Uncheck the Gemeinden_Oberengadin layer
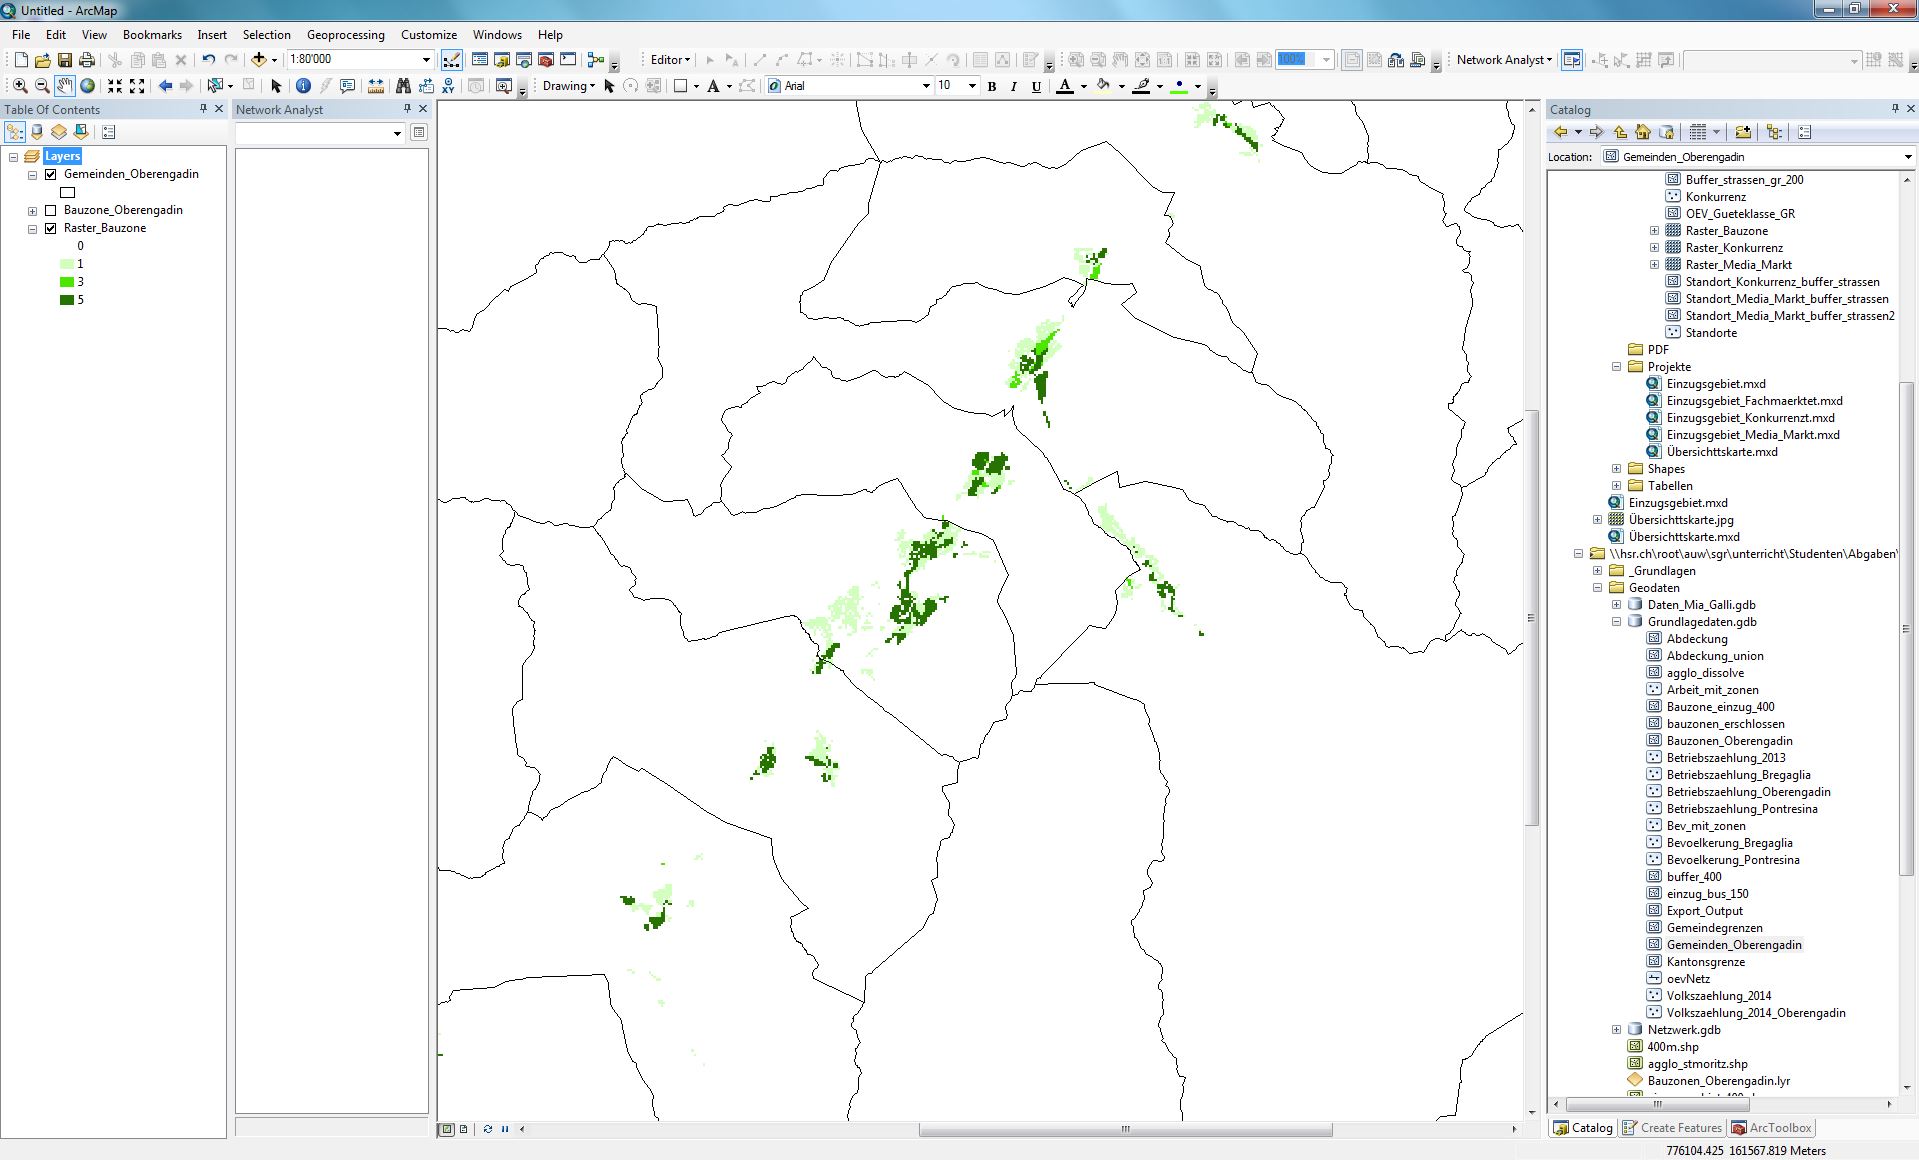 [x=51, y=174]
